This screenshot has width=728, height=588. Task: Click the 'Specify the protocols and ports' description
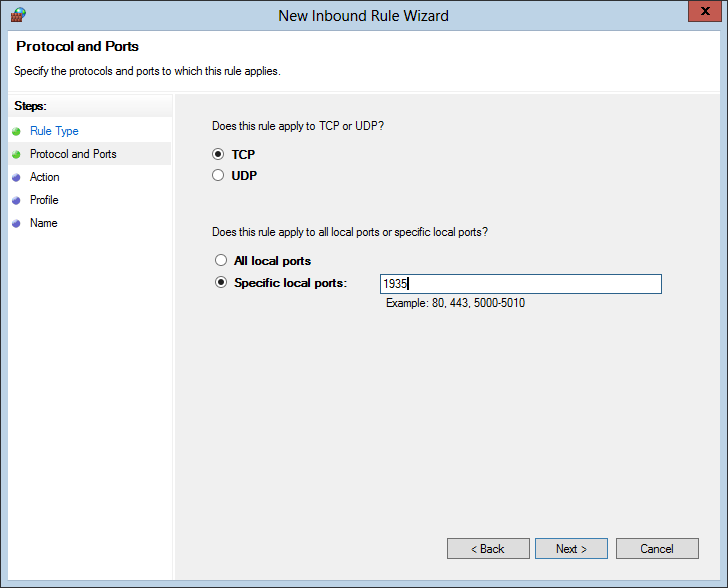click(147, 71)
